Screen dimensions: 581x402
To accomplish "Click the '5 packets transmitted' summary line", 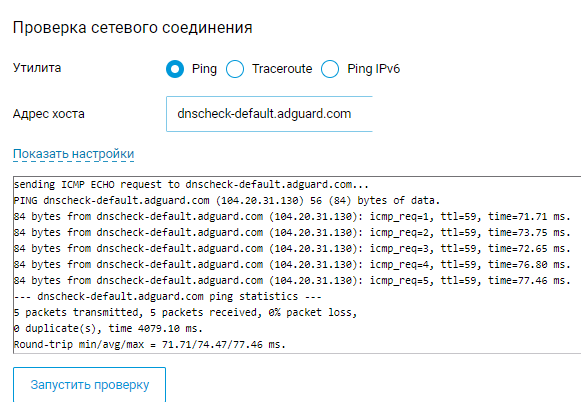I will pos(185,312).
